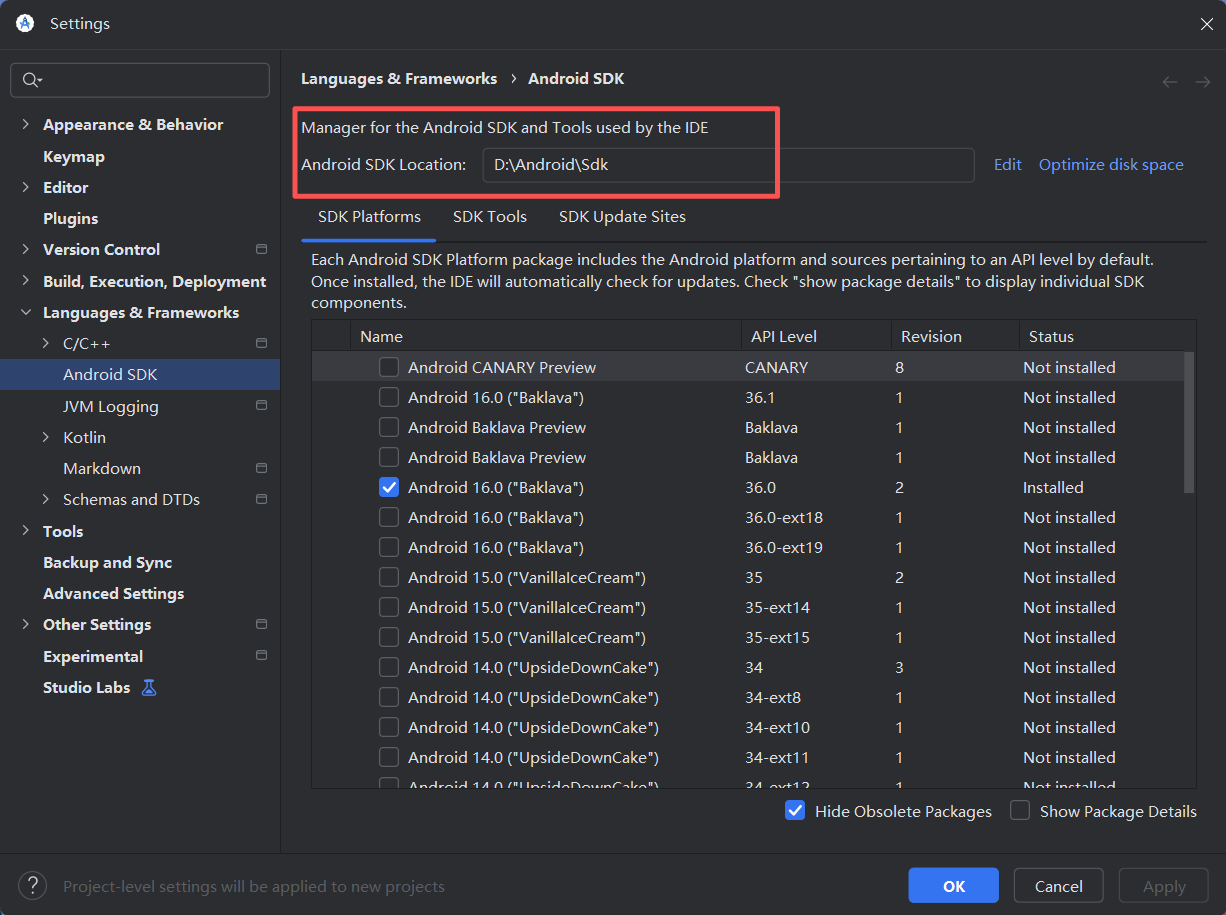Click Languages & Frameworks breadcrumb
1226x915 pixels.
click(399, 78)
